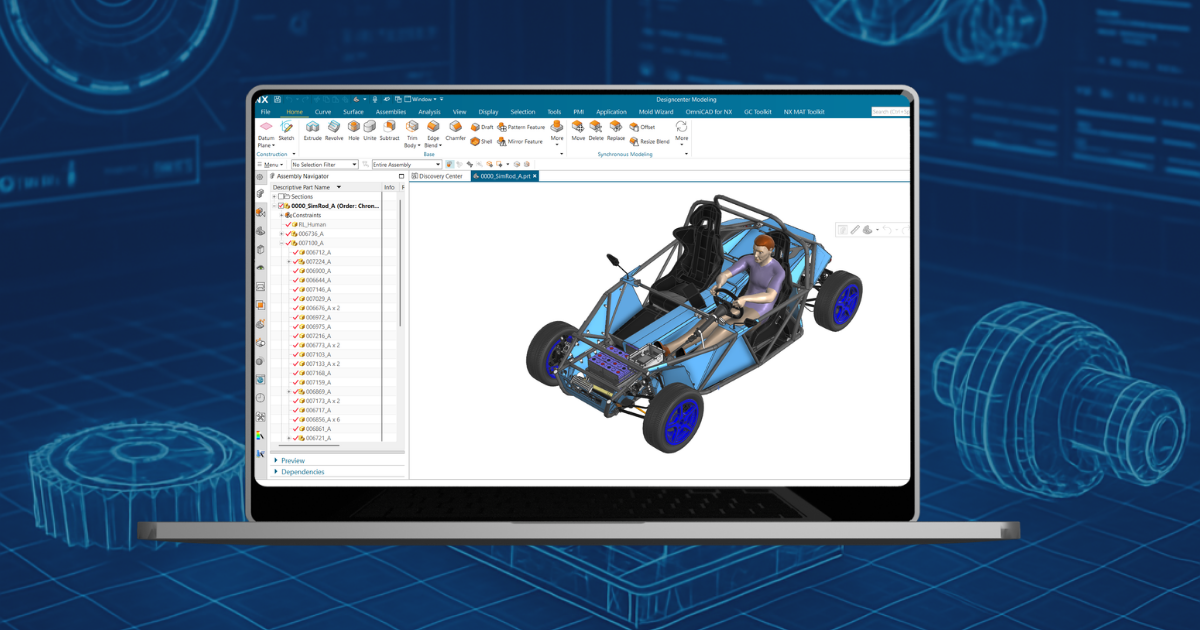
Task: Collapse the 007100_A tree node
Action: click(282, 243)
